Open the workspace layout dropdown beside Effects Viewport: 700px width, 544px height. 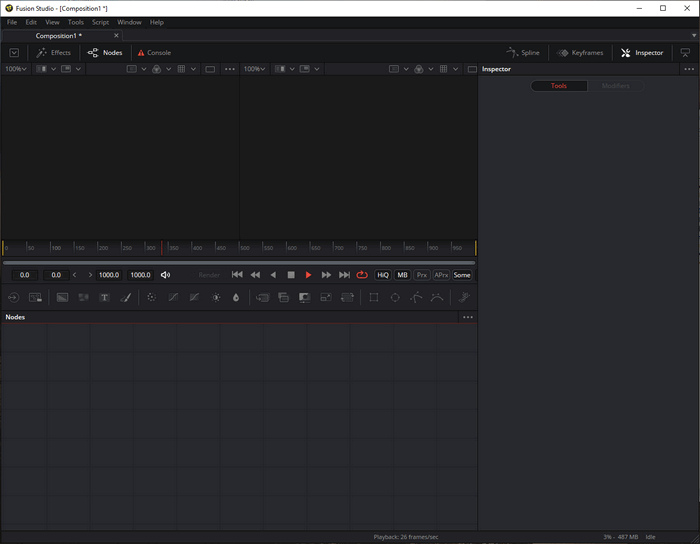click(x=14, y=53)
